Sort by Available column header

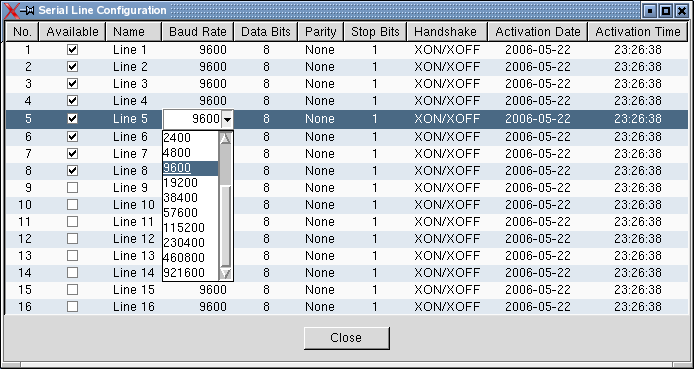pos(72,32)
